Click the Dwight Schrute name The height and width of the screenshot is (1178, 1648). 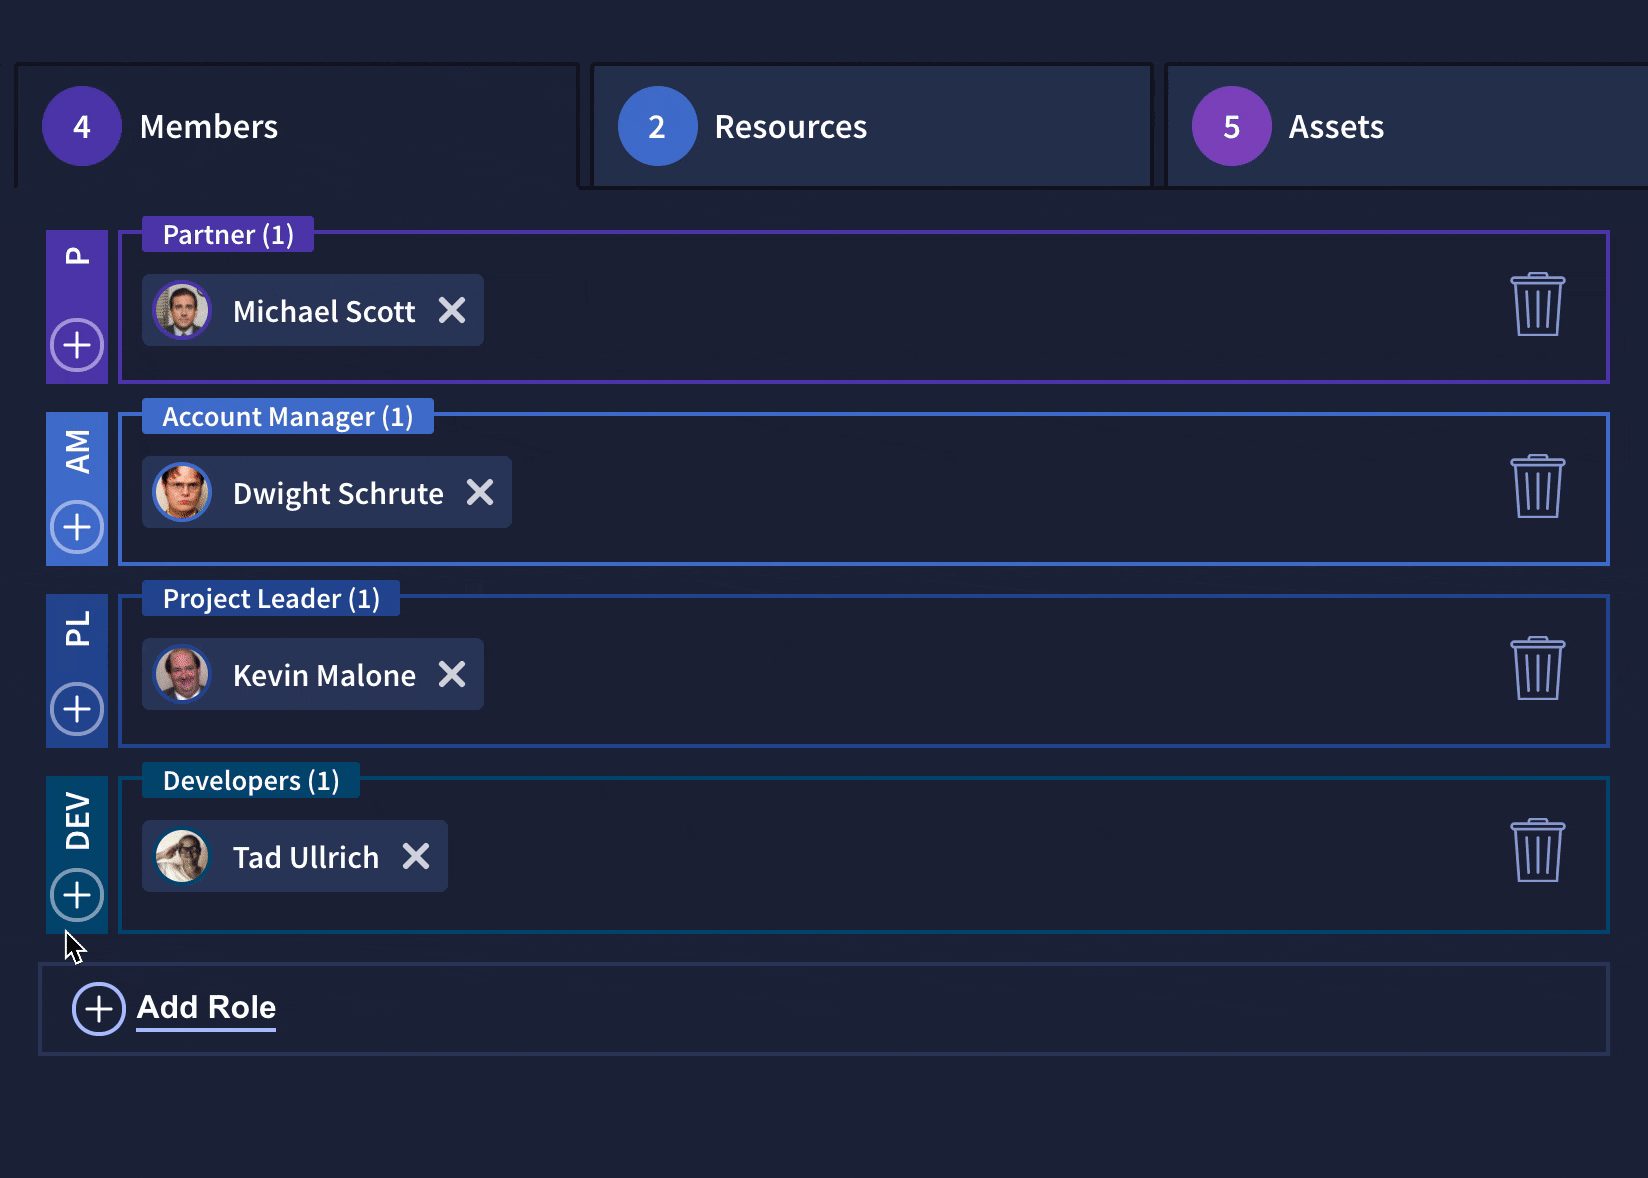(x=338, y=493)
